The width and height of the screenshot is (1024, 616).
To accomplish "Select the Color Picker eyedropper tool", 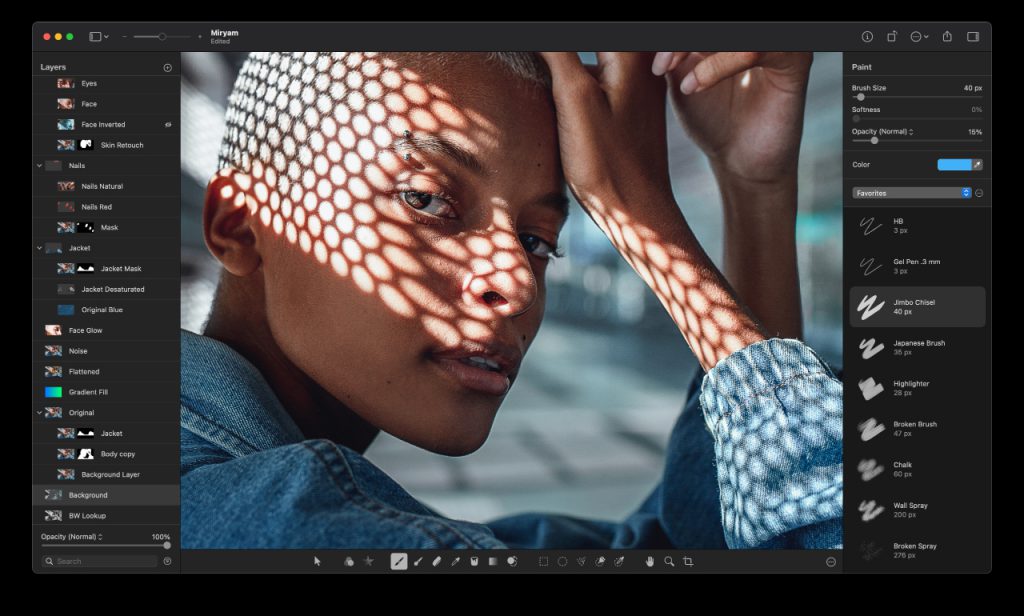I will tap(454, 561).
